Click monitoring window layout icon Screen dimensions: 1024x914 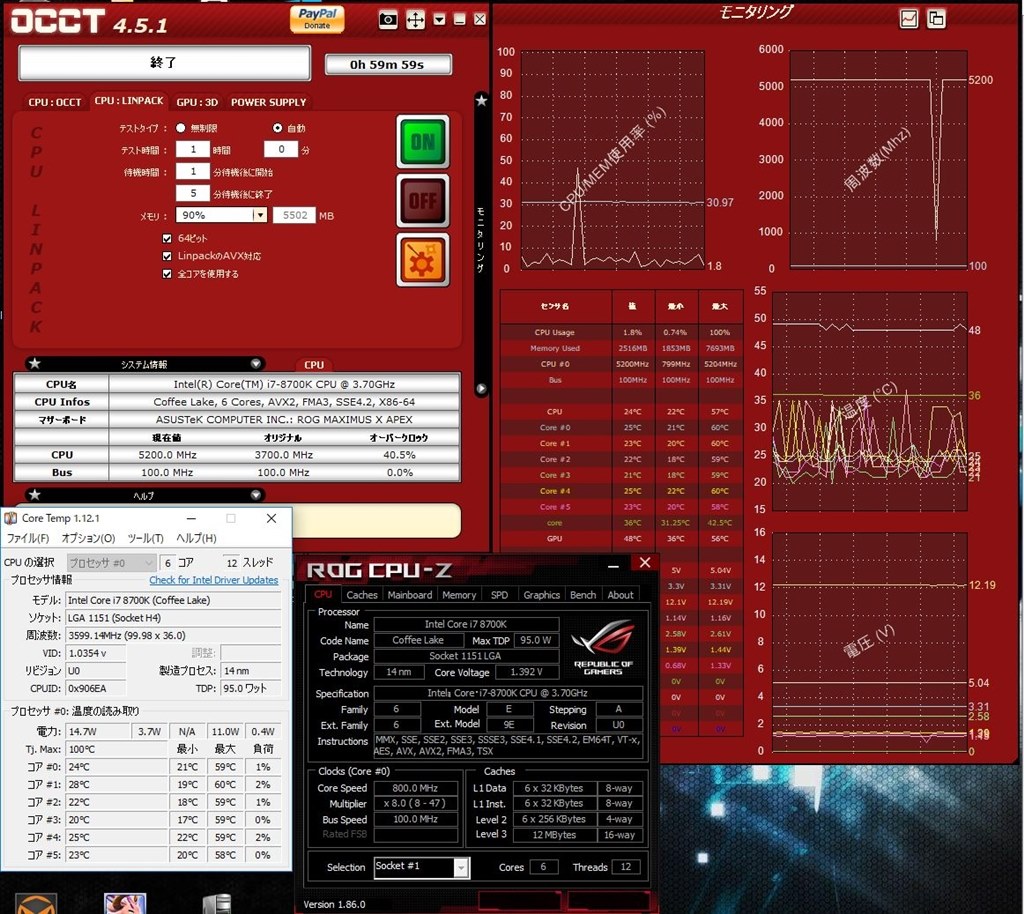pyautogui.click(x=936, y=18)
